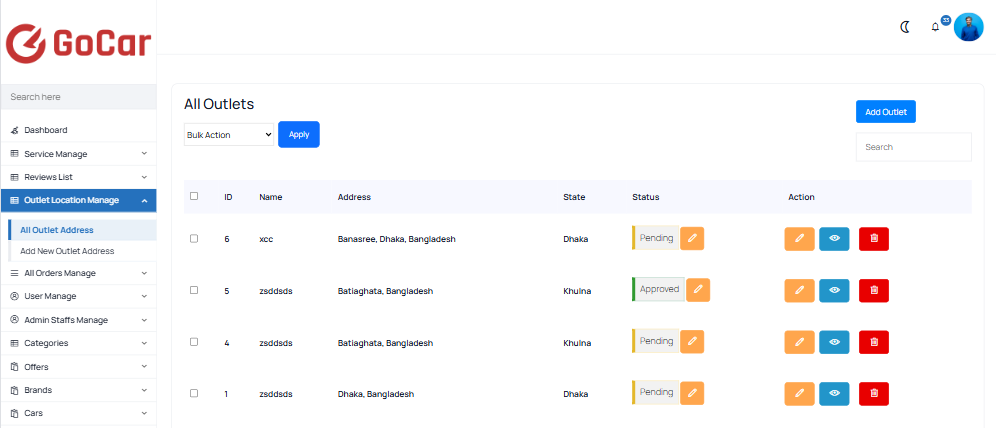Click Admin Staffs Manage person icon

click(15, 320)
